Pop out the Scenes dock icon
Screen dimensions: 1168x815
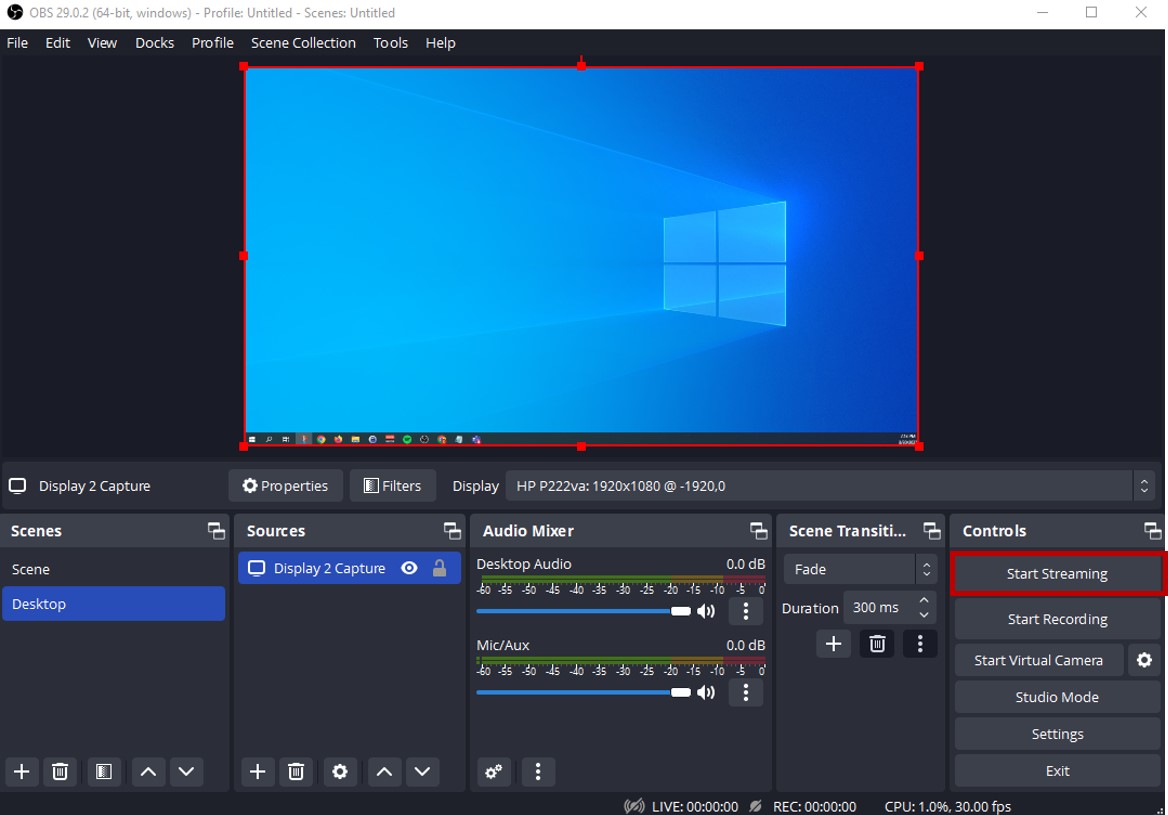(216, 531)
